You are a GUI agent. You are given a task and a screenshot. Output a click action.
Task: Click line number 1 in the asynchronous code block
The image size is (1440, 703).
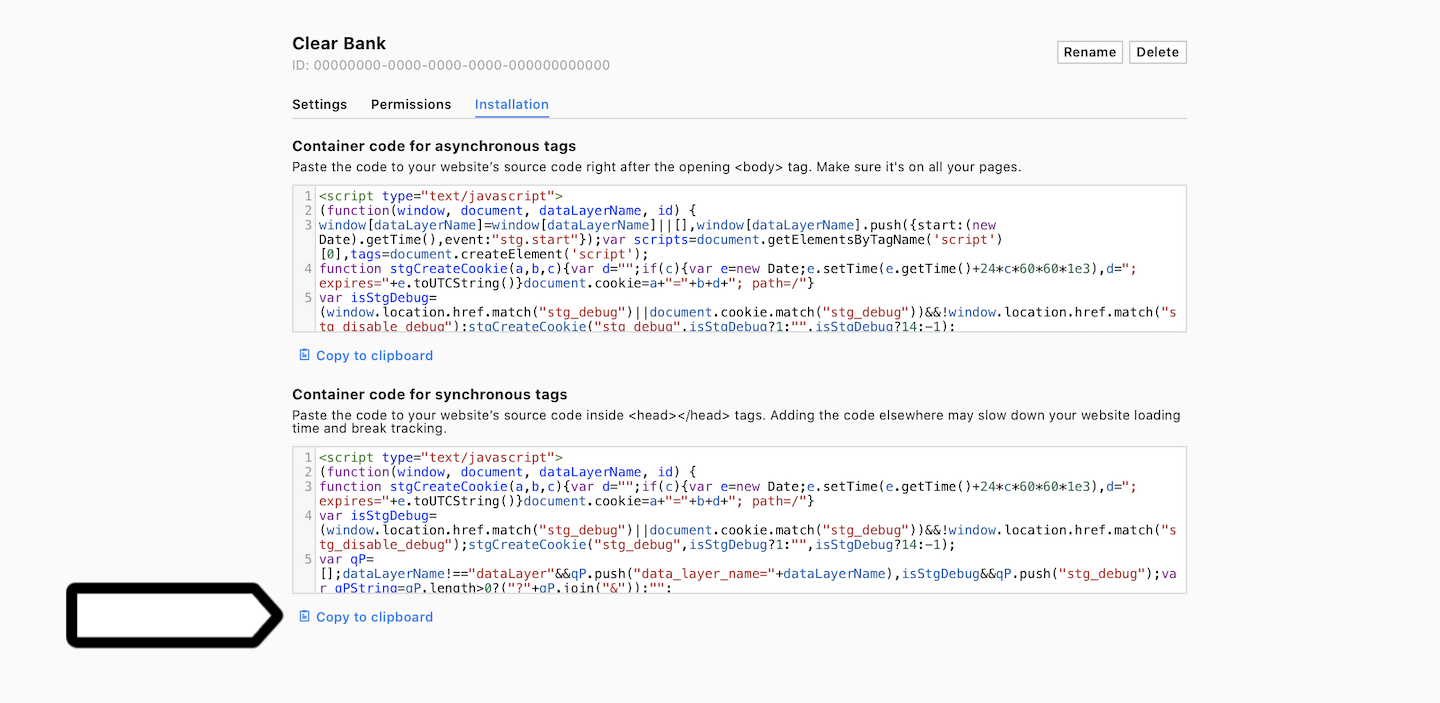pyautogui.click(x=307, y=195)
